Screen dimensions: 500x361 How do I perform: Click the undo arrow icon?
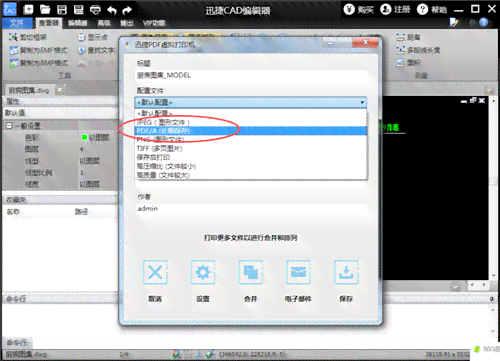click(112, 10)
